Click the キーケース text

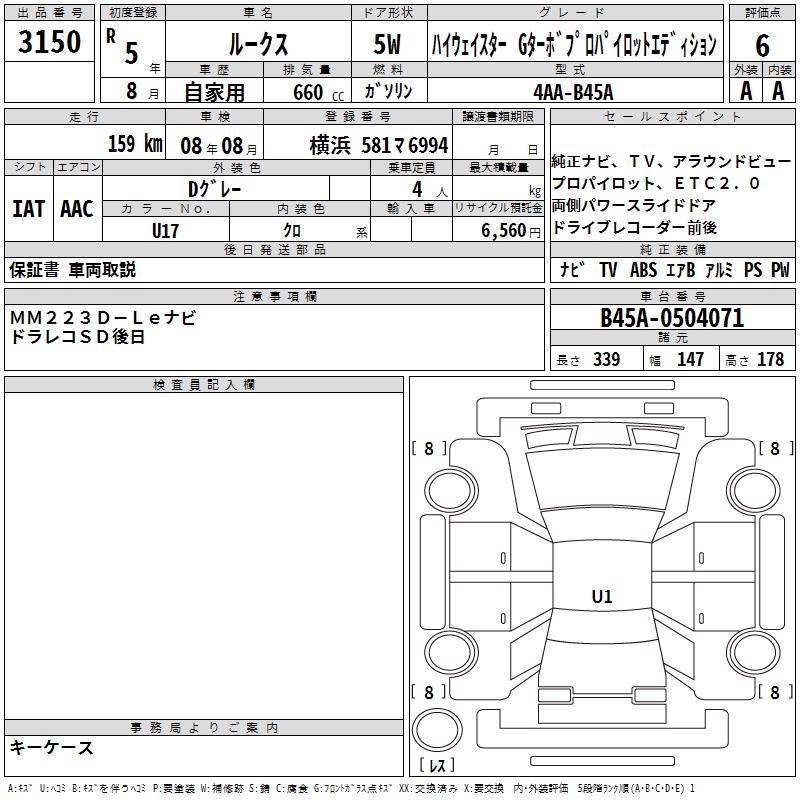[x=52, y=747]
